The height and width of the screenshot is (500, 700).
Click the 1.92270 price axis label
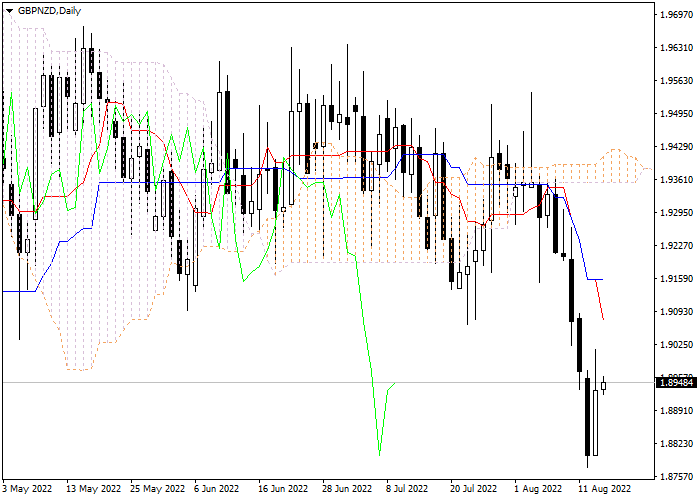676,246
